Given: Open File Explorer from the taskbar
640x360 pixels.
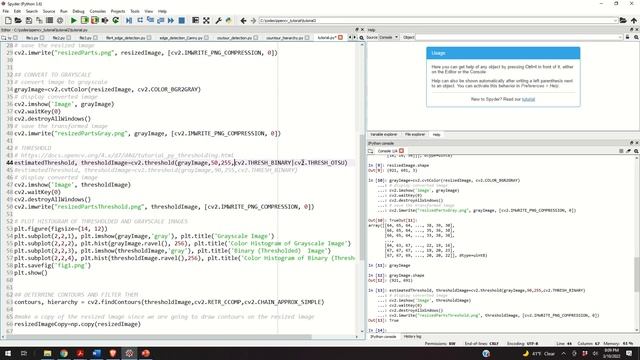Looking at the screenshot, I should point(47,353).
